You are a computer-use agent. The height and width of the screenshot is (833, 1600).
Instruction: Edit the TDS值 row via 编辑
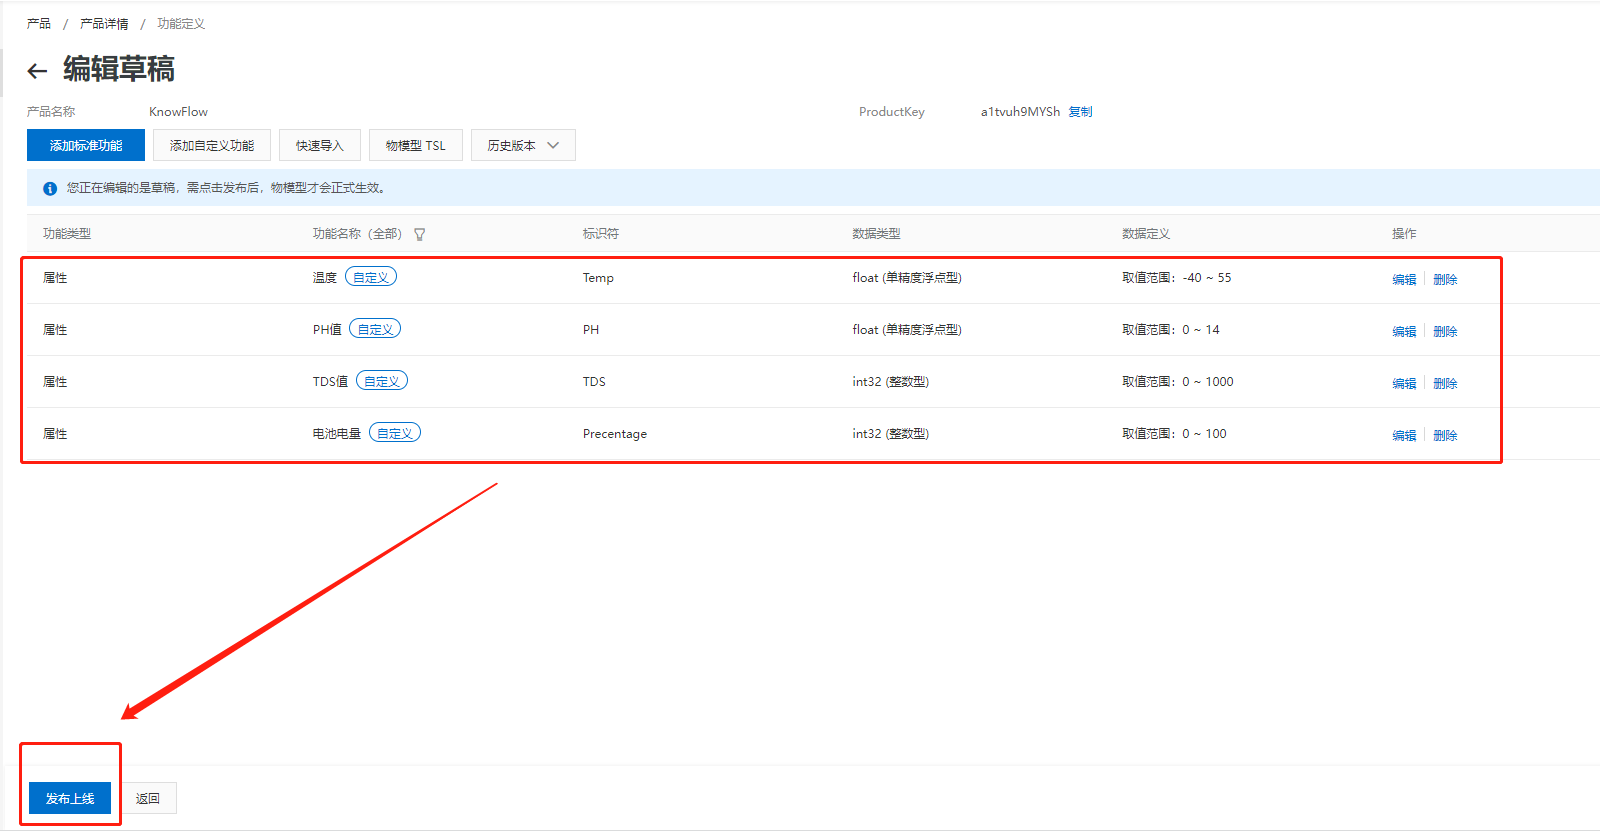click(1404, 383)
